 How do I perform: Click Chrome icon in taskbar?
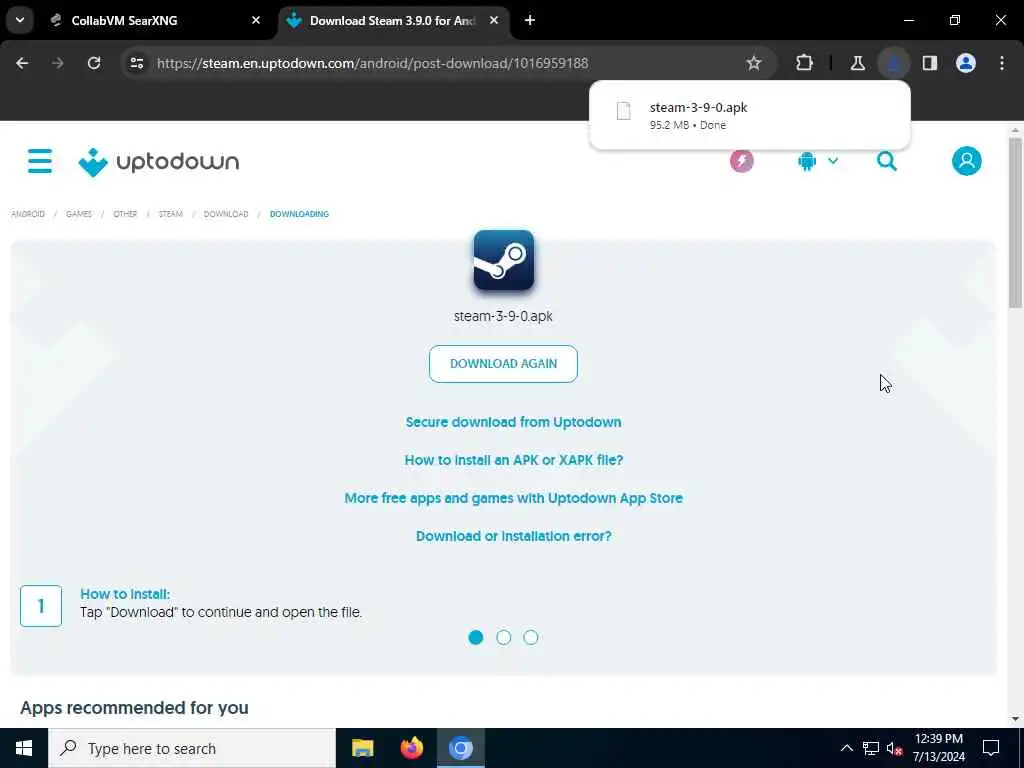pos(460,748)
